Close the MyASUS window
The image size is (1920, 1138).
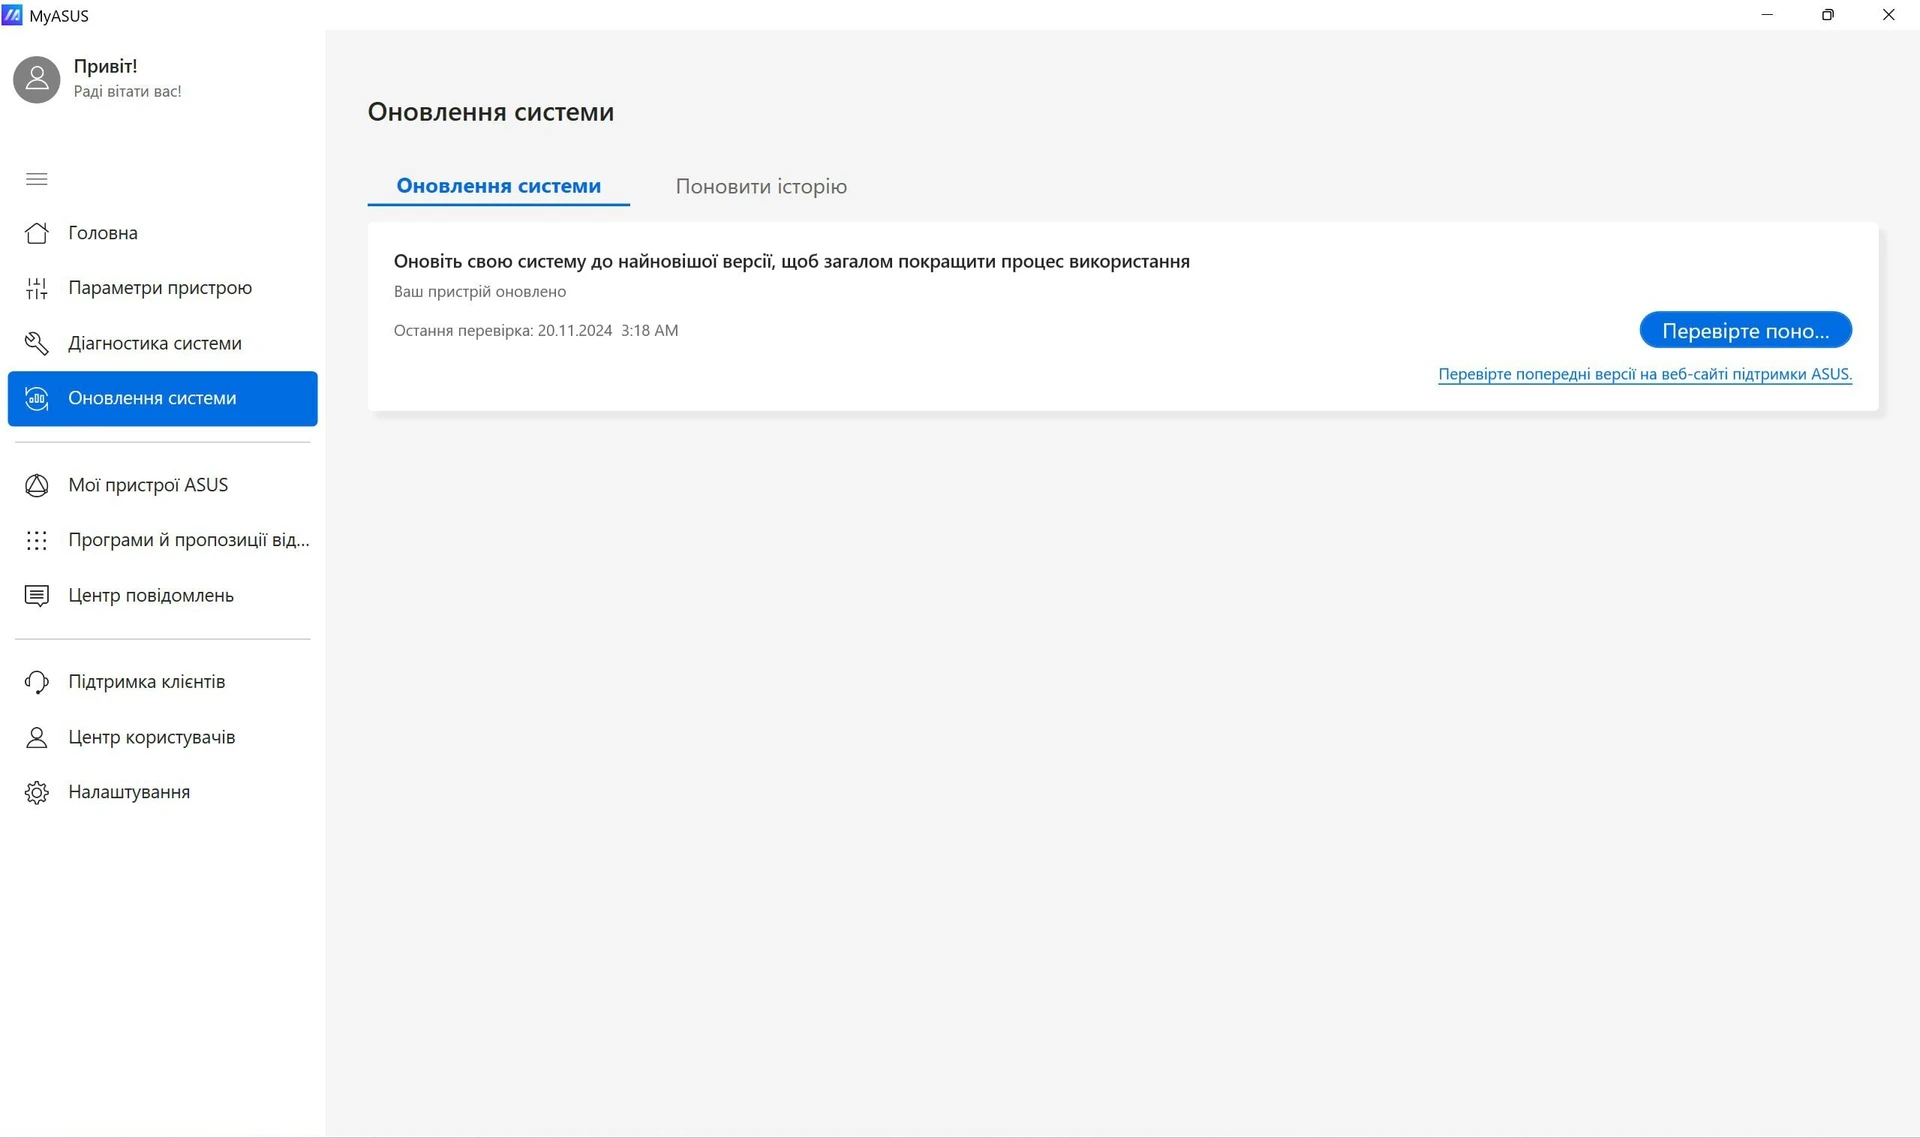click(1889, 15)
